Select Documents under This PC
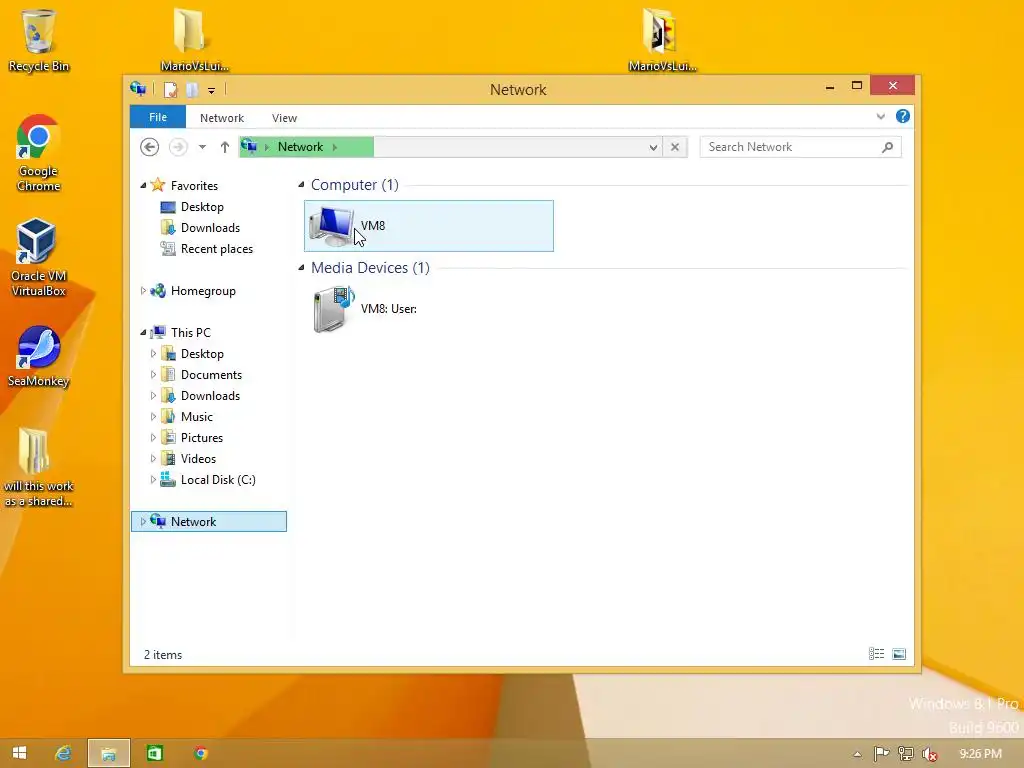 pos(211,375)
